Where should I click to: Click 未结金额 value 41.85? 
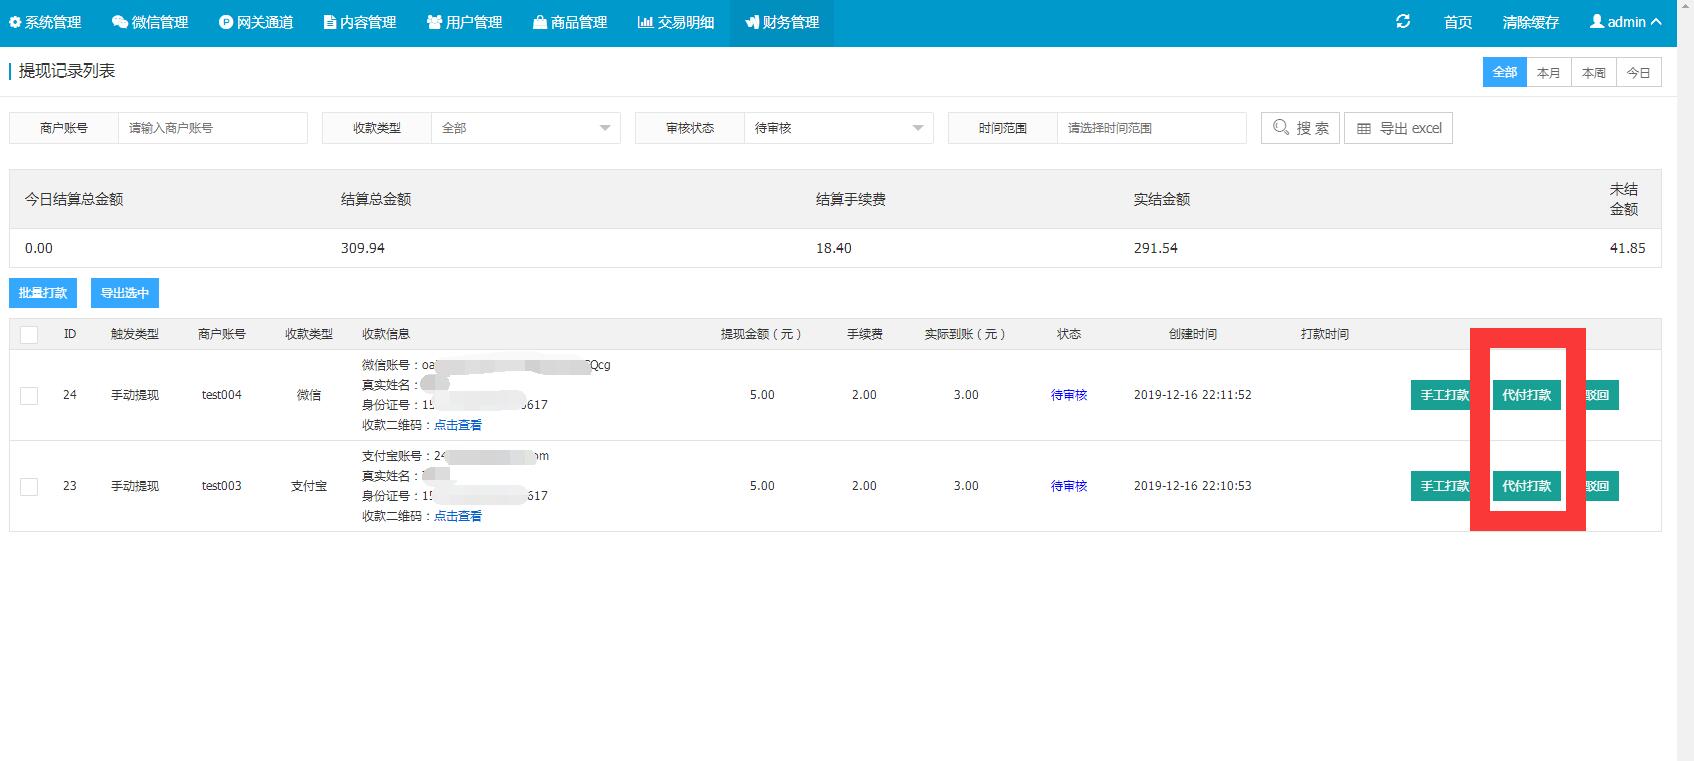[x=1628, y=248]
